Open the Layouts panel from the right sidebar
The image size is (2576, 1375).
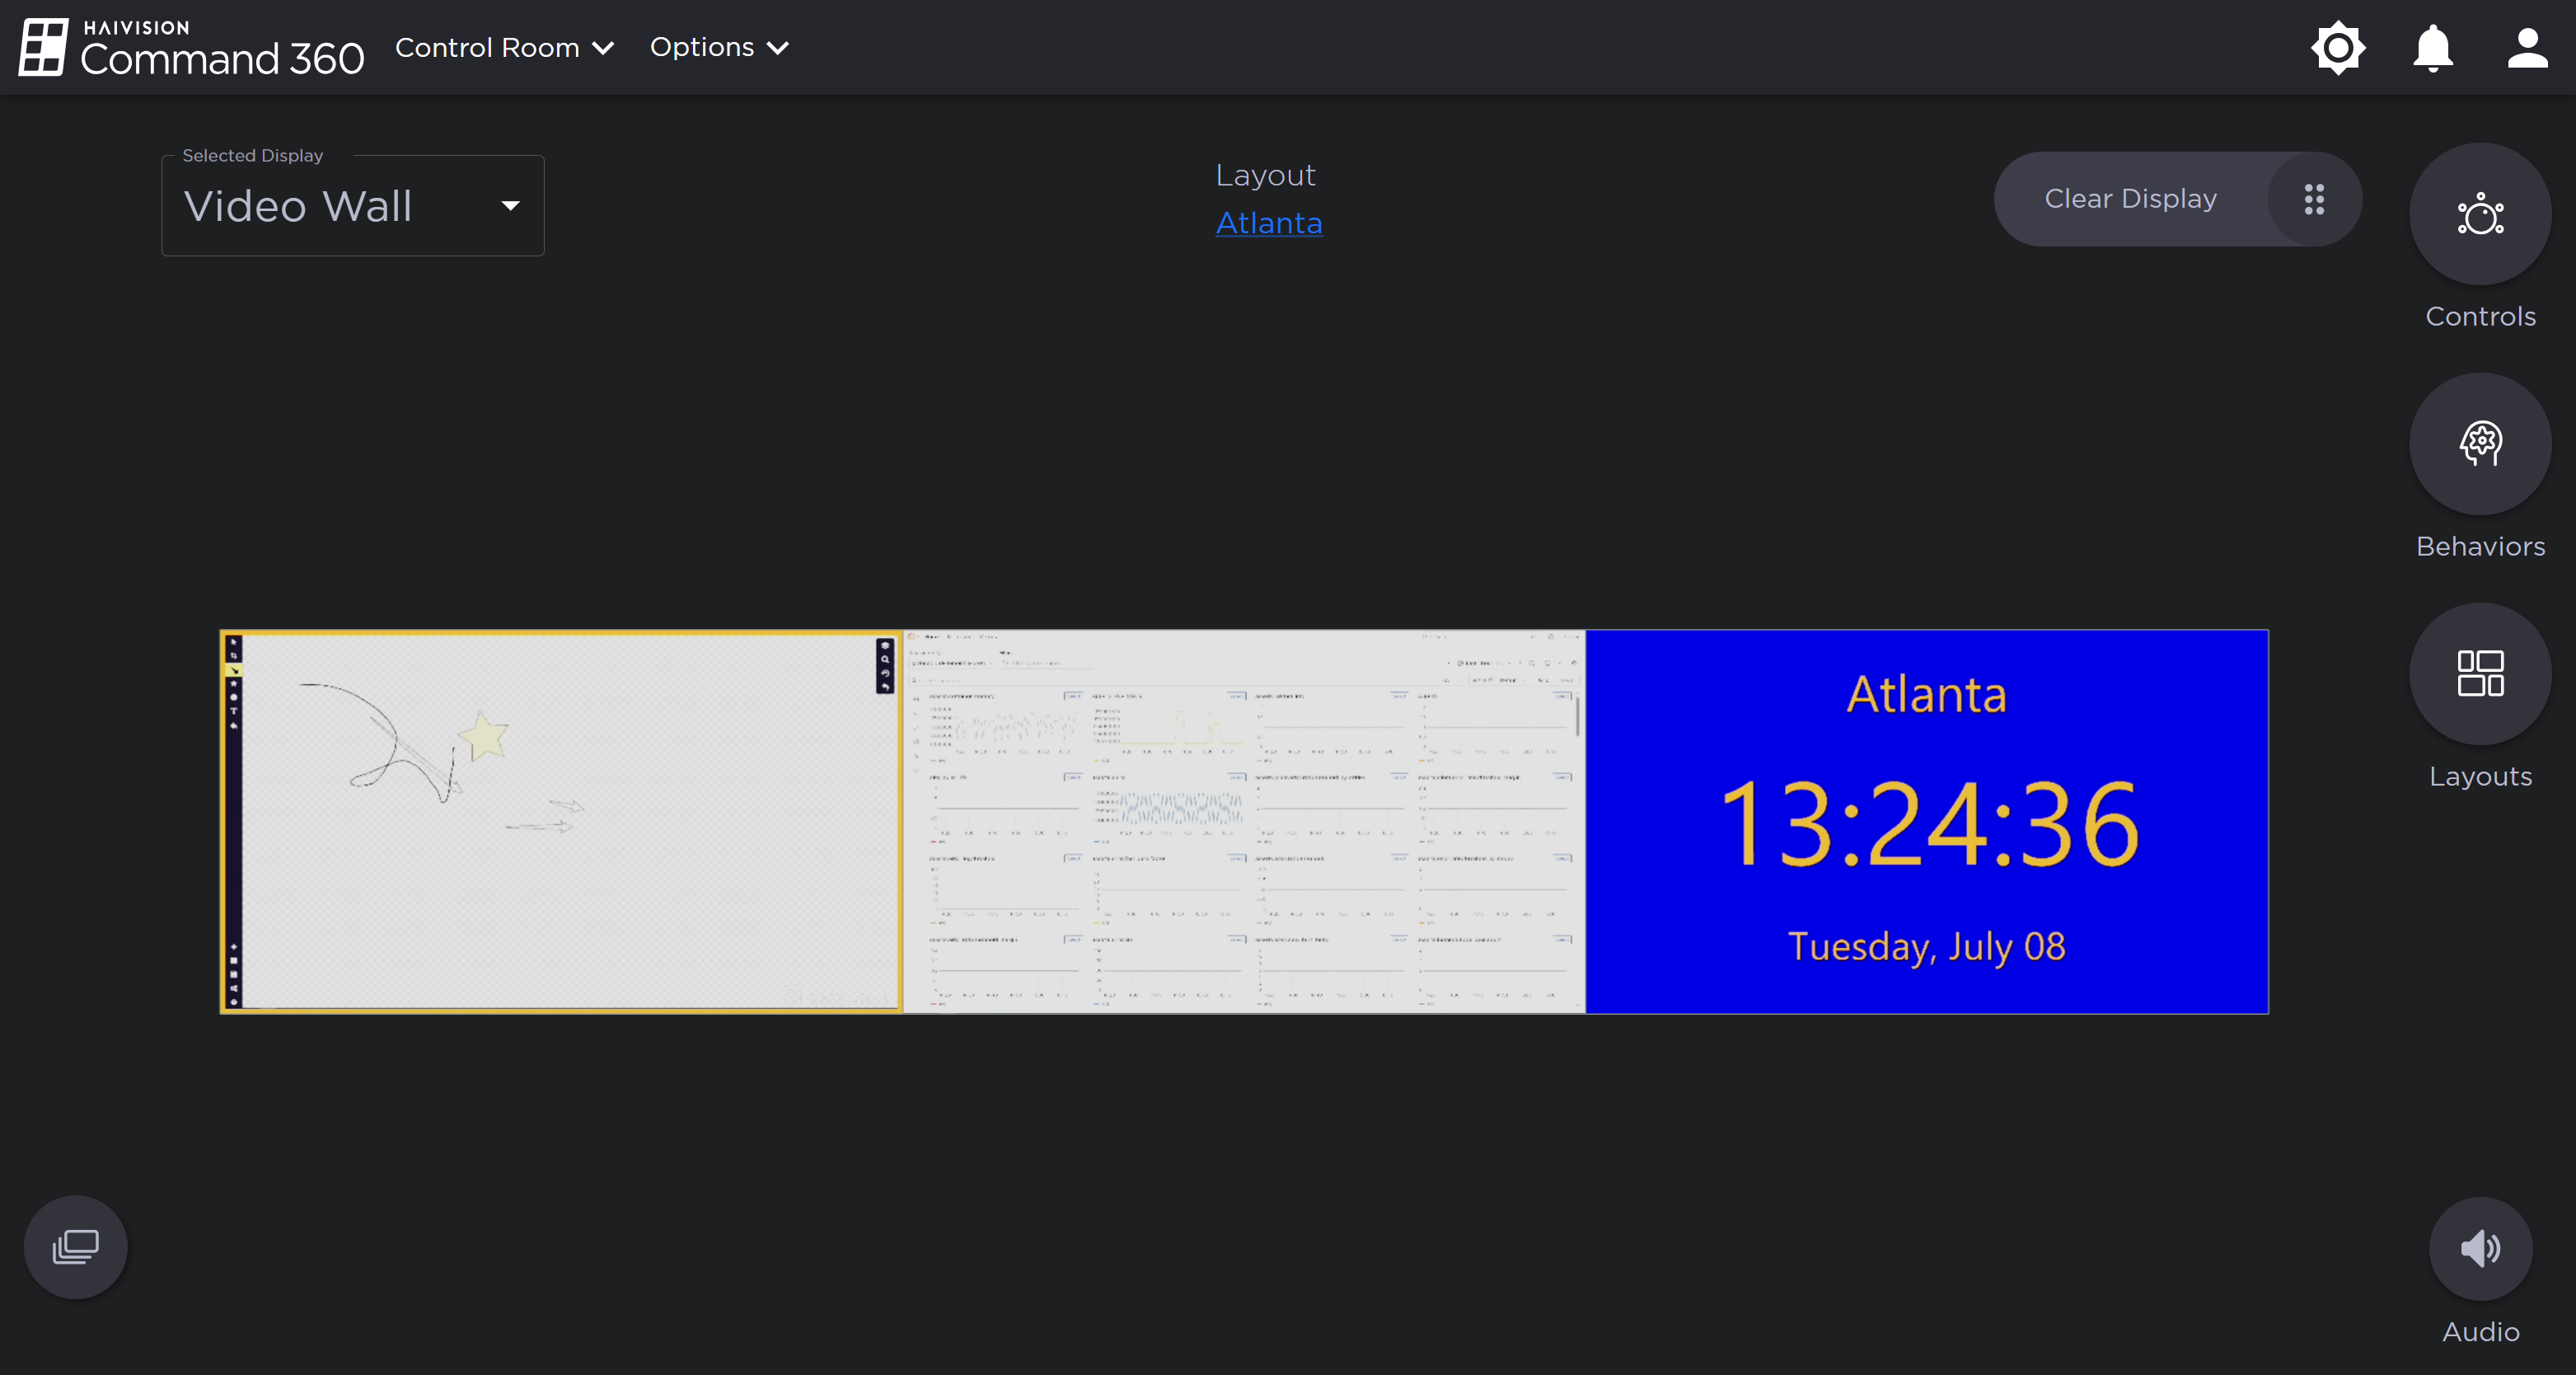[2480, 674]
